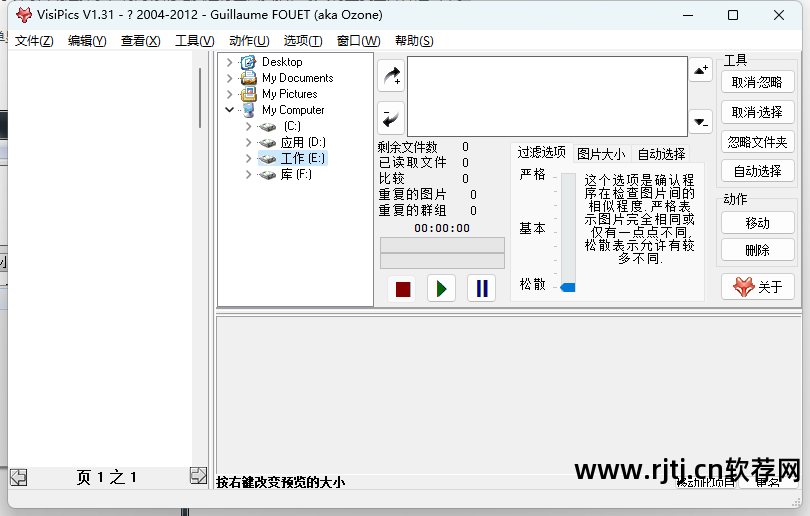This screenshot has height=516, width=810.
Task: Expand the 应用 (D:) drive node
Action: (248, 142)
